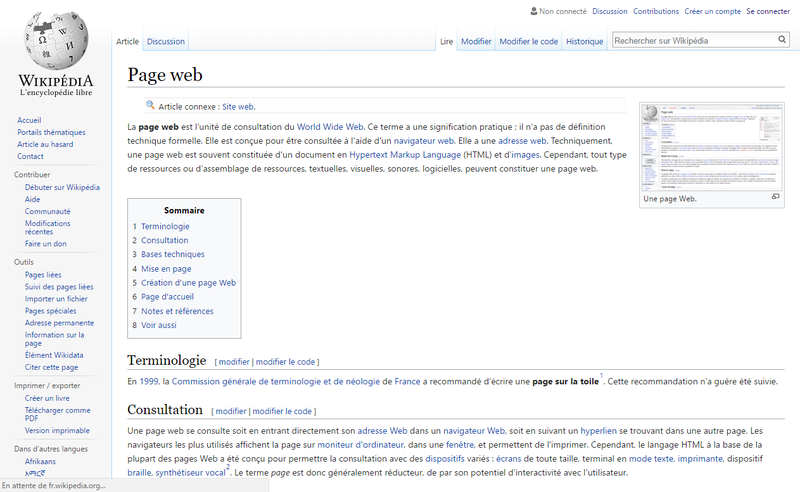
Task: Click 'modifier' next to Terminologie heading
Action: pos(234,361)
